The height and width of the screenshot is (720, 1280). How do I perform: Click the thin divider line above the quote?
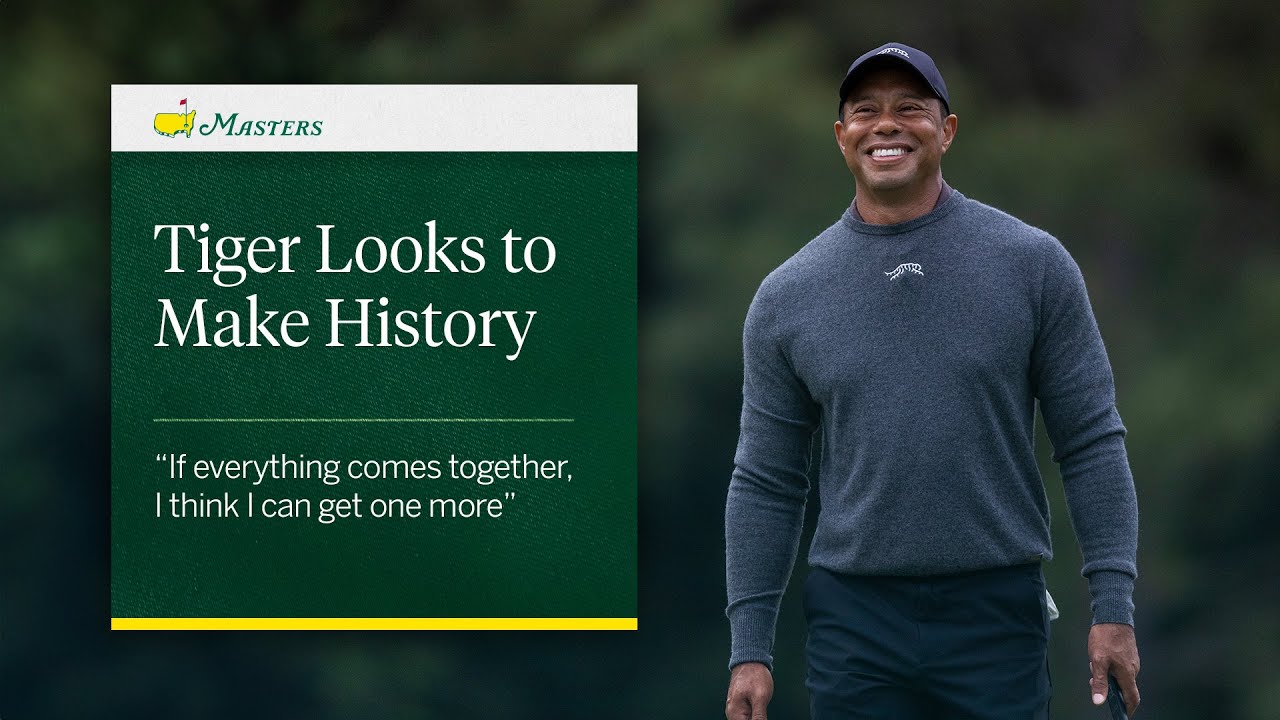(364, 420)
